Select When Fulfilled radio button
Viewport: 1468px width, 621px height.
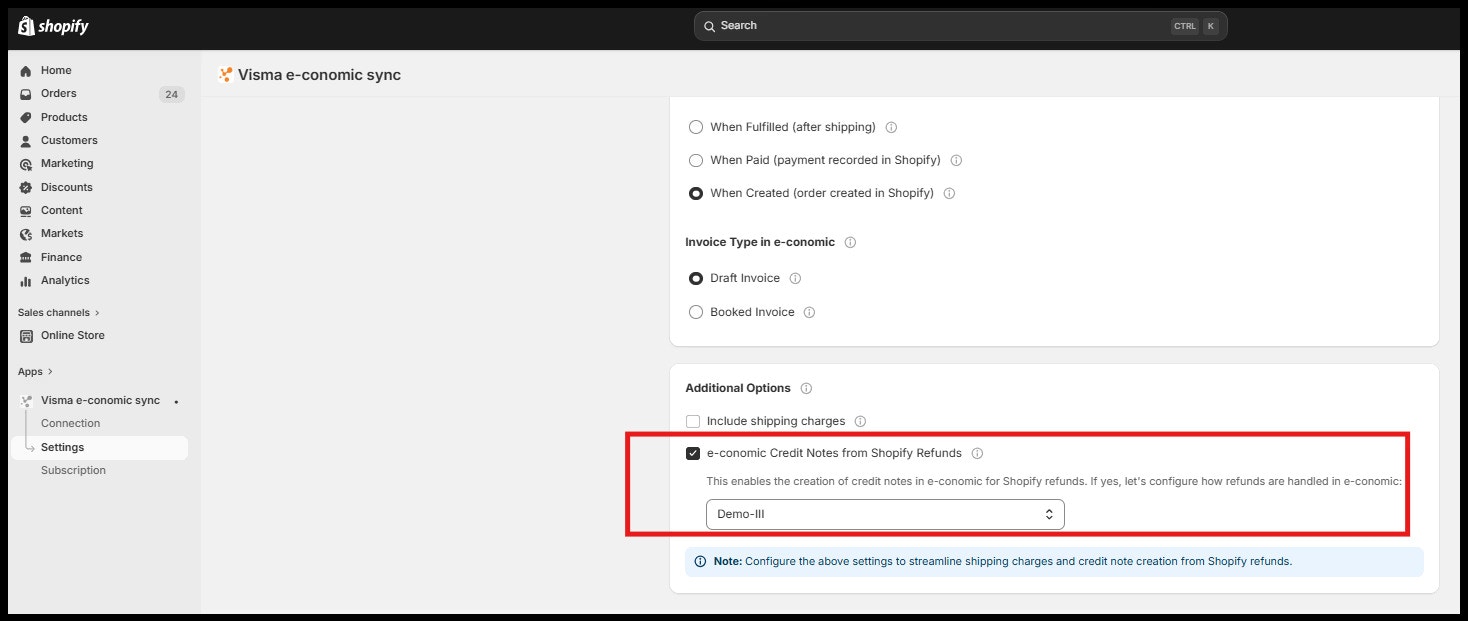[696, 128]
